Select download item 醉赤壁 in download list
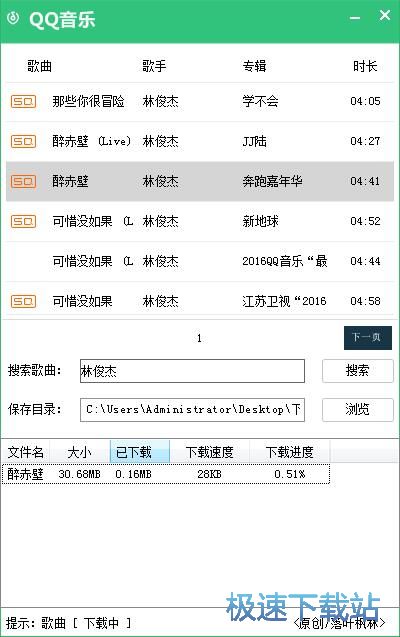 [25, 474]
